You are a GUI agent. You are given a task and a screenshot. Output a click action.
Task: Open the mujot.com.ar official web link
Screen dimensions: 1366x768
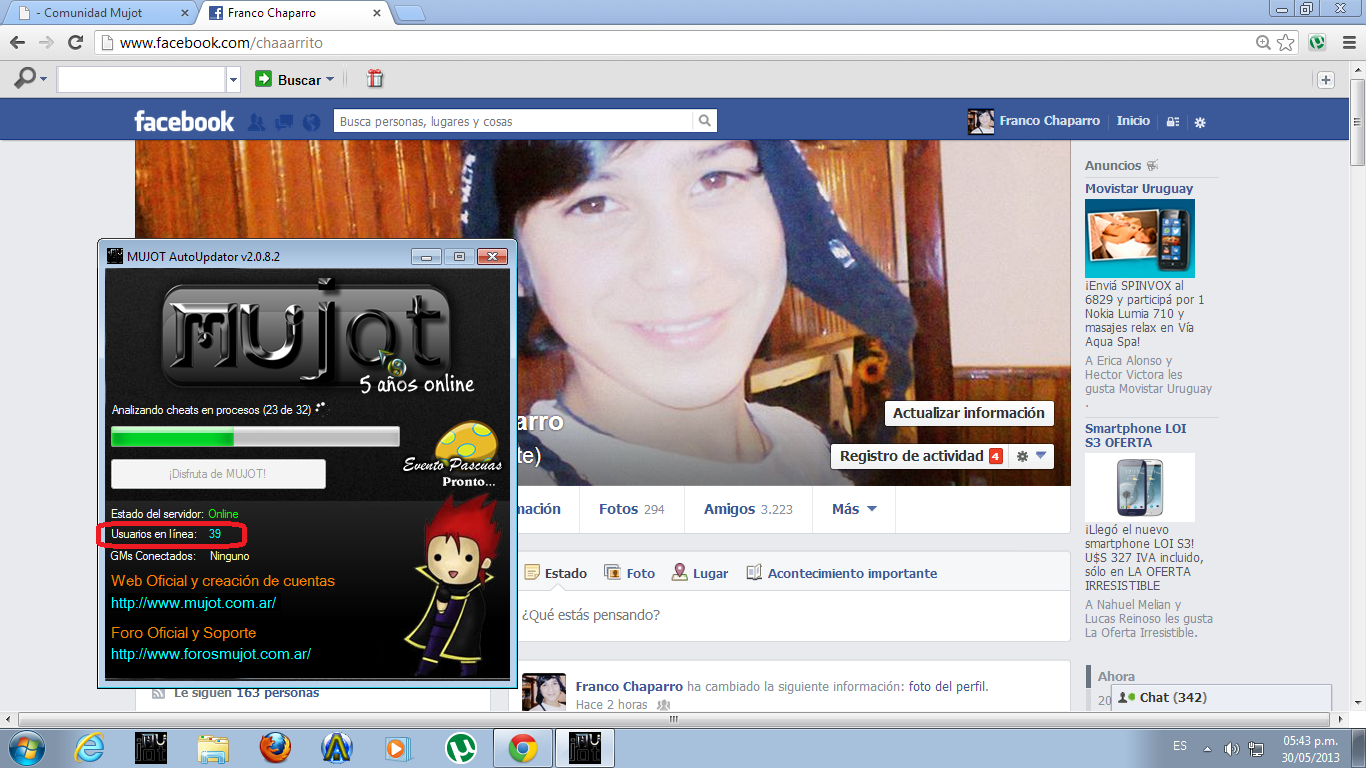[x=193, y=603]
